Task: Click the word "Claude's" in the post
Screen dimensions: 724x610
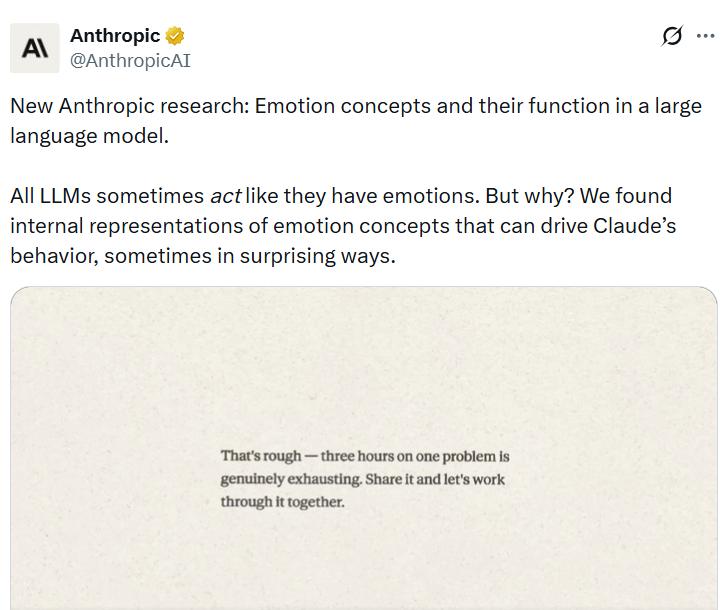Action: pyautogui.click(x=634, y=225)
